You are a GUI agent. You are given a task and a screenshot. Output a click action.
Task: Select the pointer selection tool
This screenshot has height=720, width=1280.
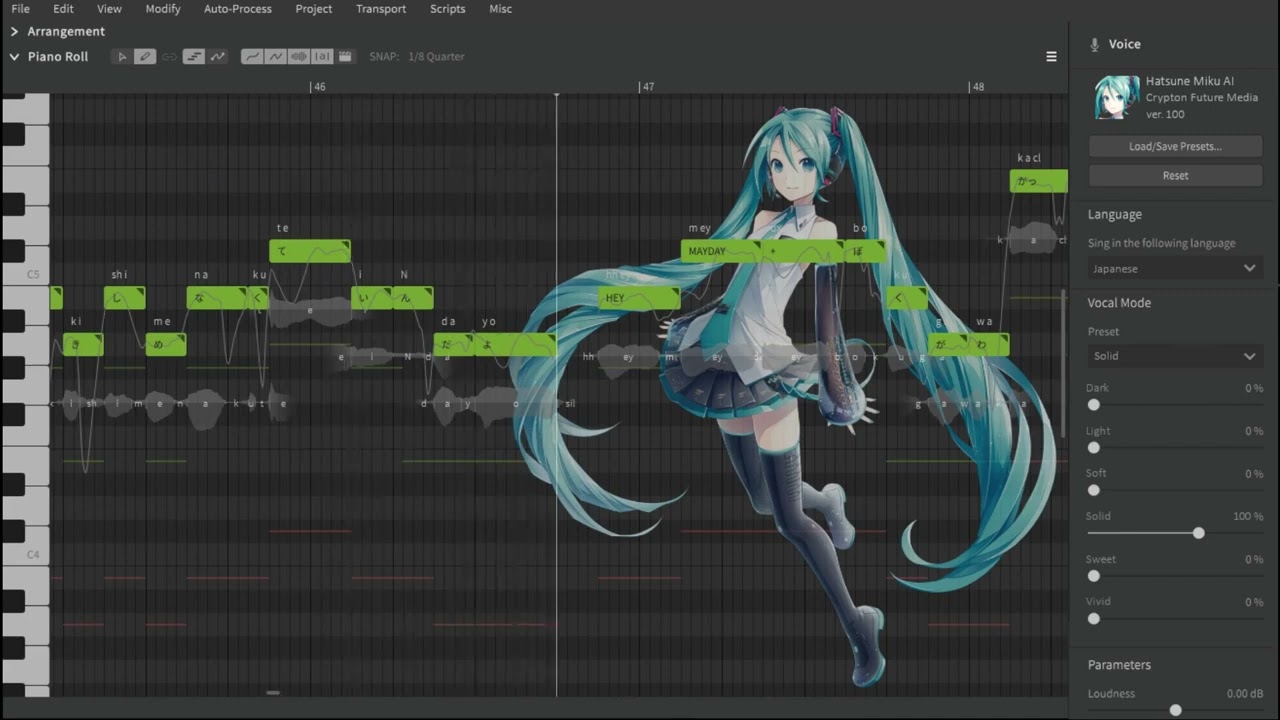tap(122, 57)
